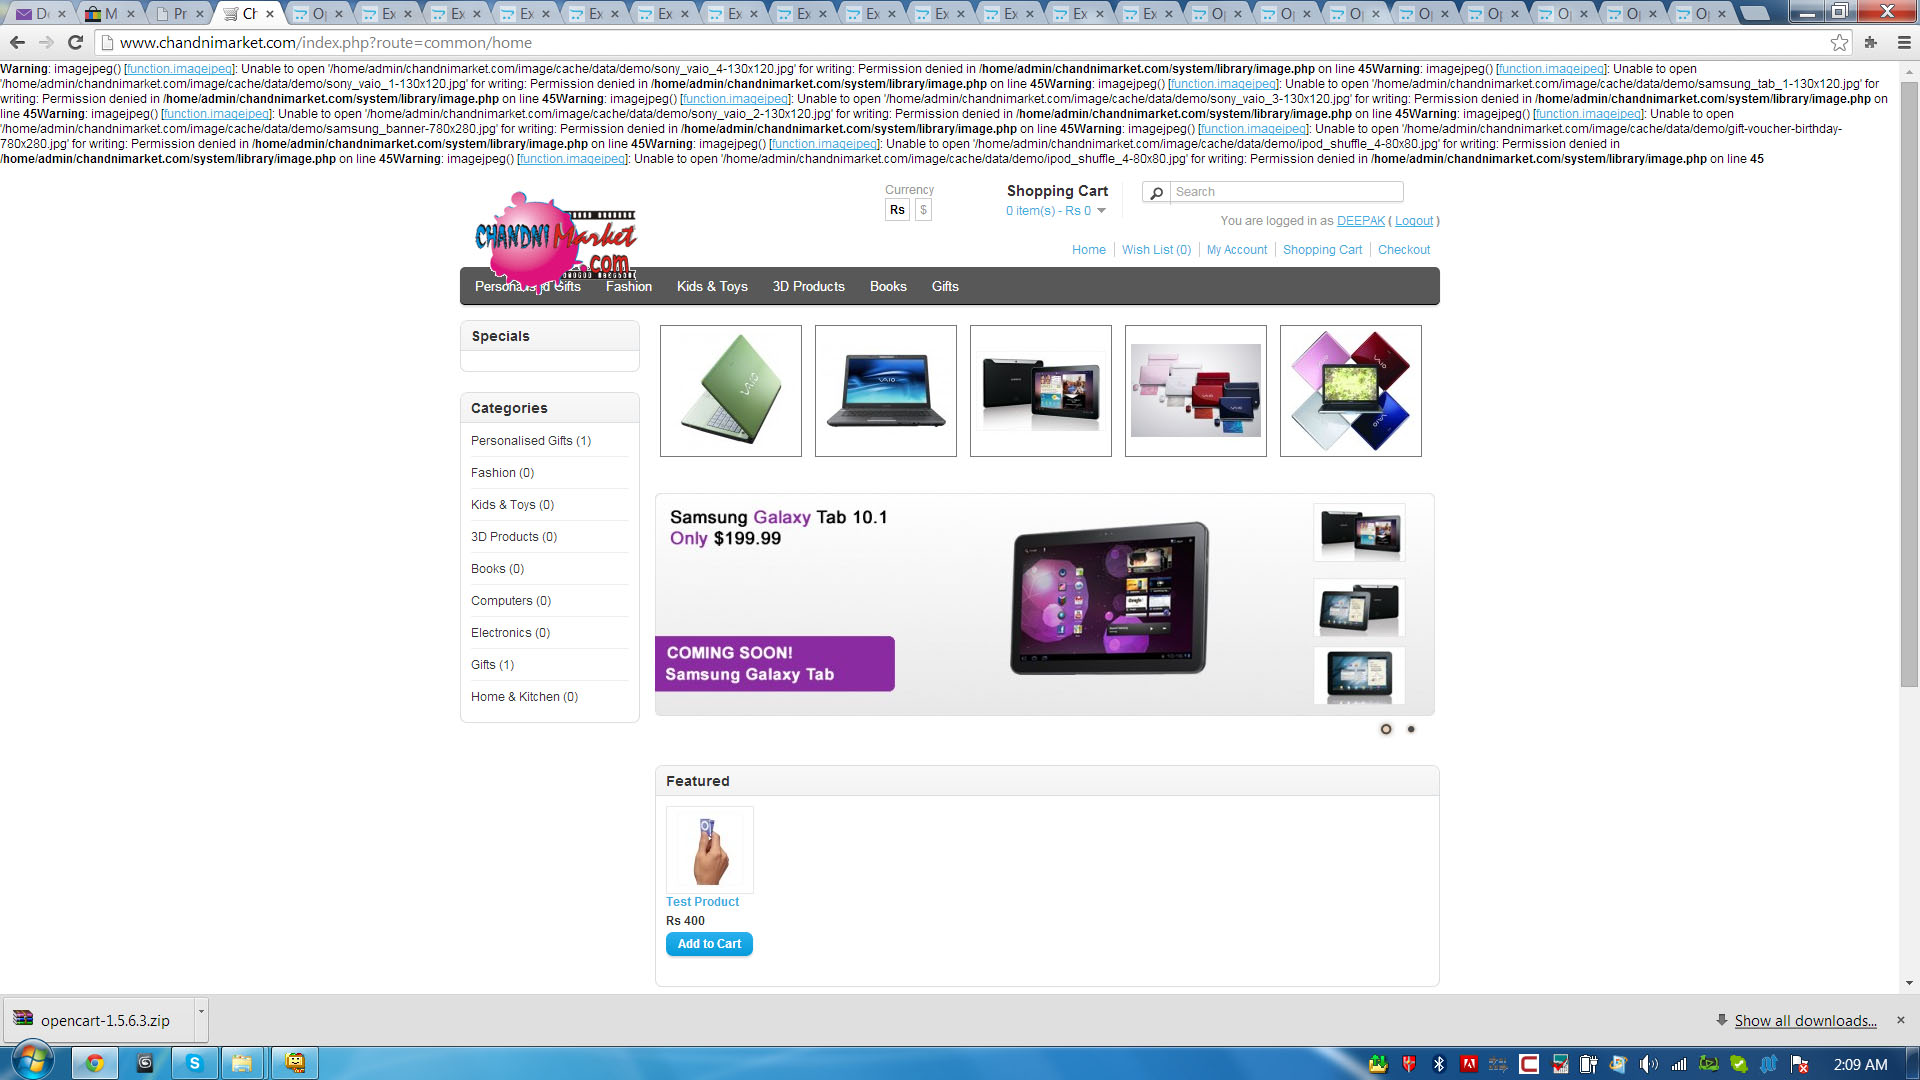
Task: Click the page icon in address bar
Action: [x=108, y=43]
